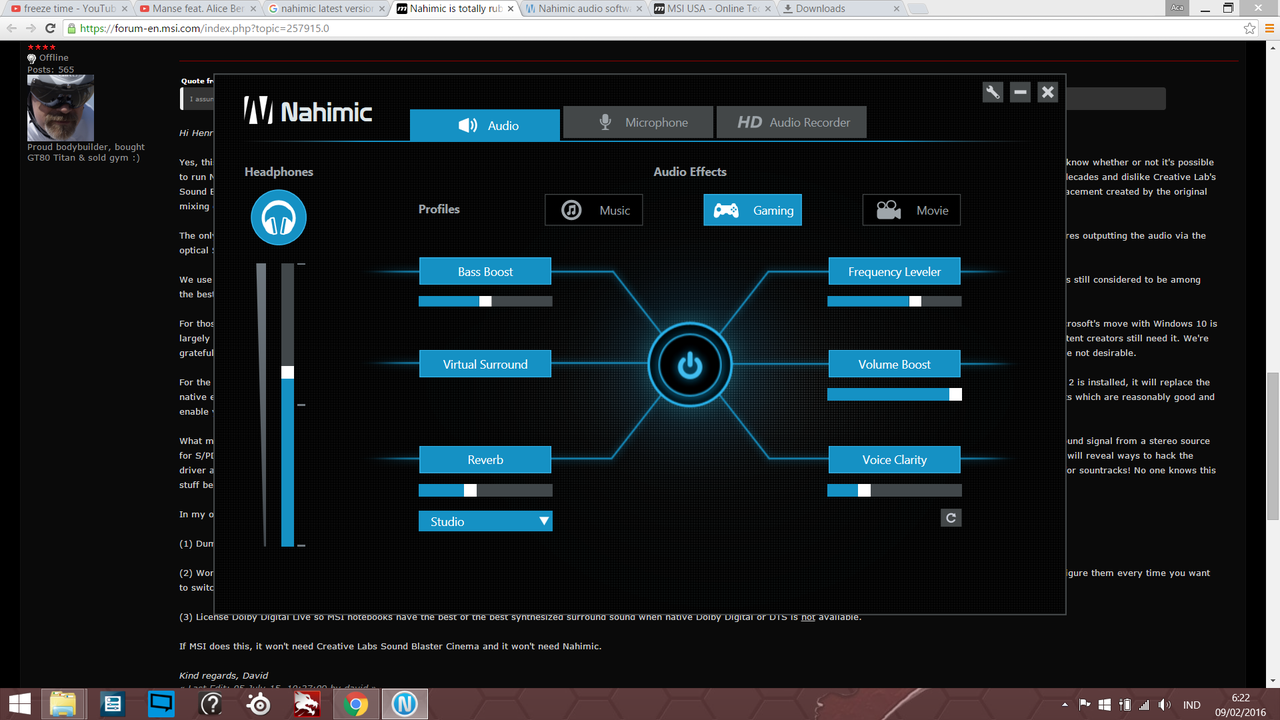Open Google Chrome taskbar icon
Image resolution: width=1280 pixels, height=720 pixels.
[x=355, y=704]
